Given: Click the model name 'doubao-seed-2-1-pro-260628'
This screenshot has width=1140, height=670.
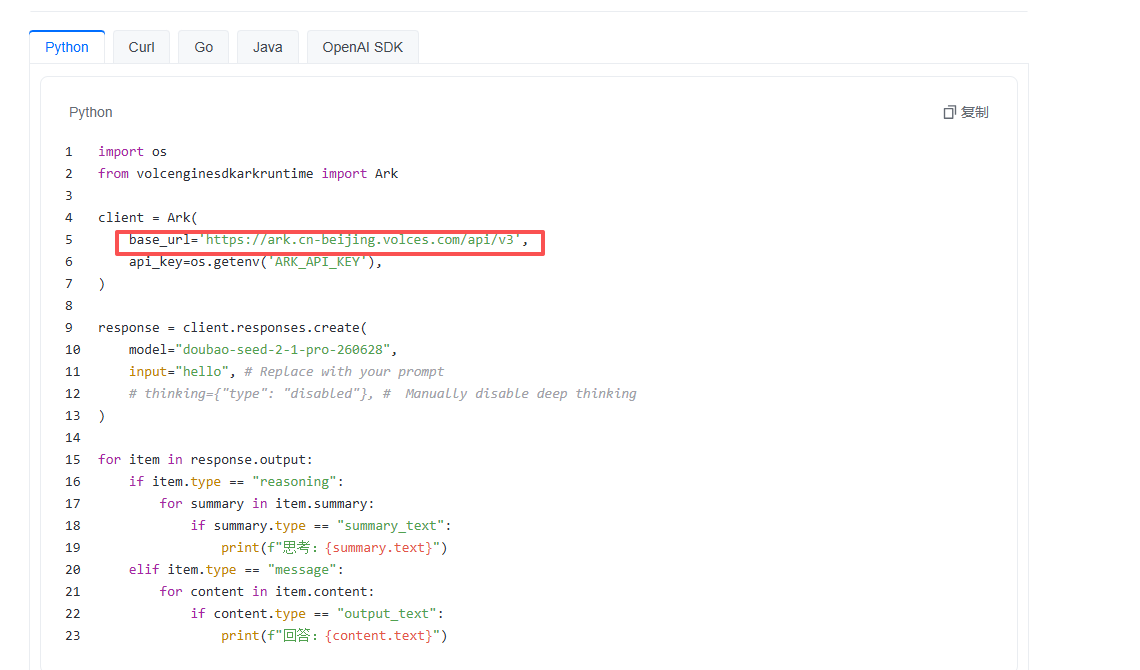Looking at the screenshot, I should tap(283, 349).
